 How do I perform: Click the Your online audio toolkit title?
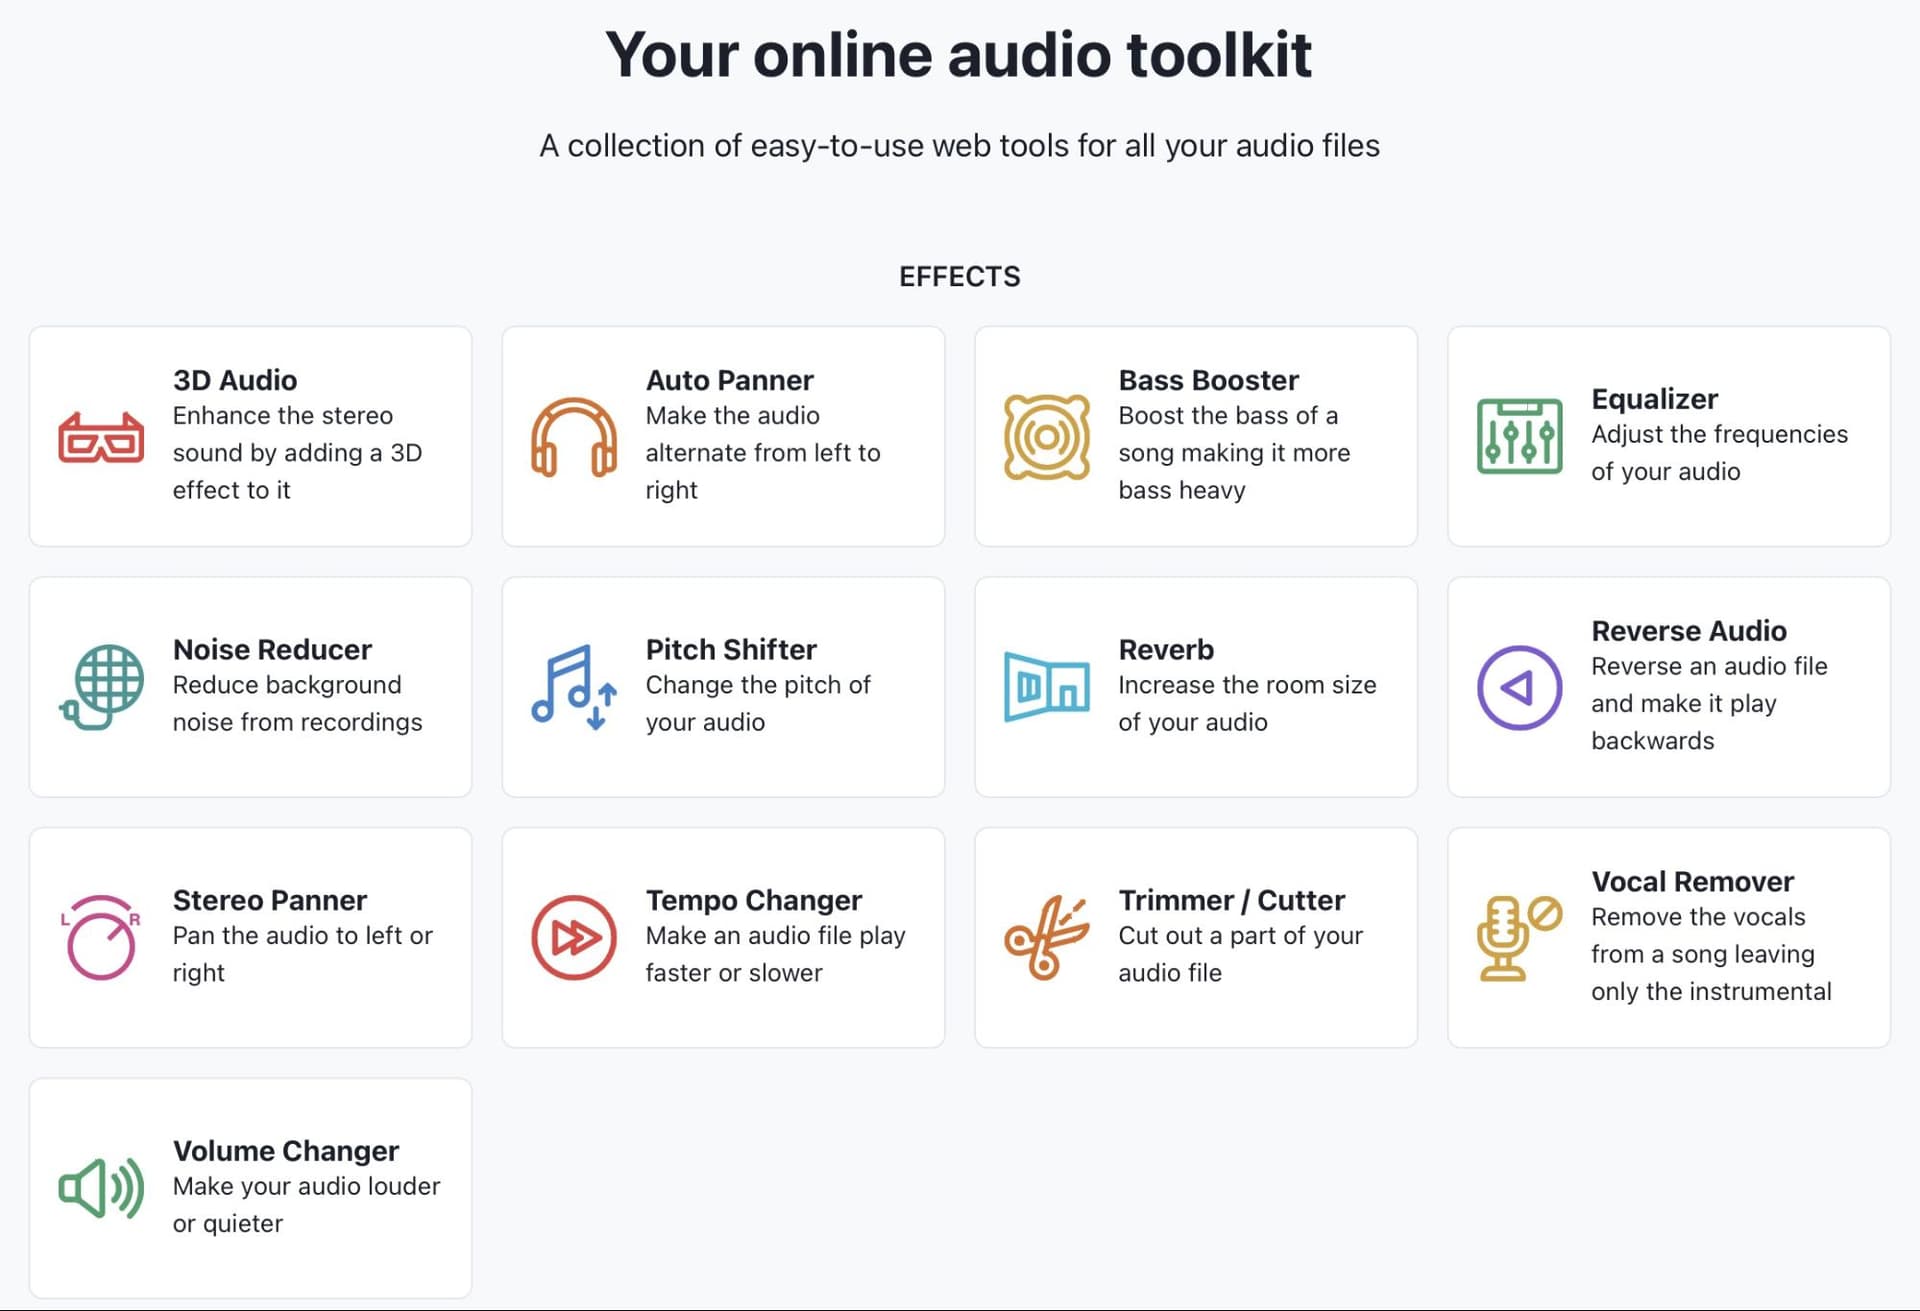pyautogui.click(x=959, y=55)
